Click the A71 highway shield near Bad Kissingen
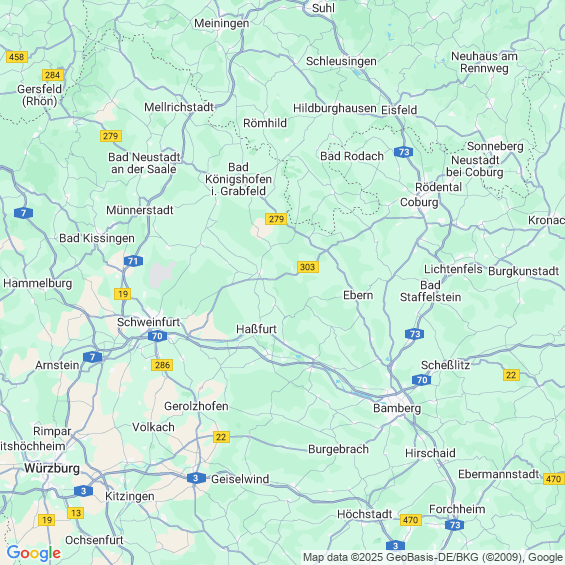 (x=133, y=261)
